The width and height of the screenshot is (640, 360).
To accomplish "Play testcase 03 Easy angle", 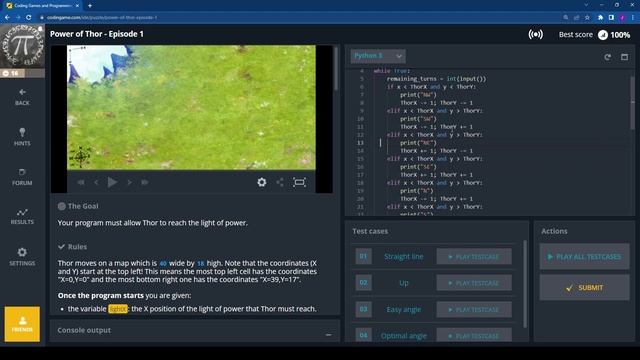I will click(474, 309).
